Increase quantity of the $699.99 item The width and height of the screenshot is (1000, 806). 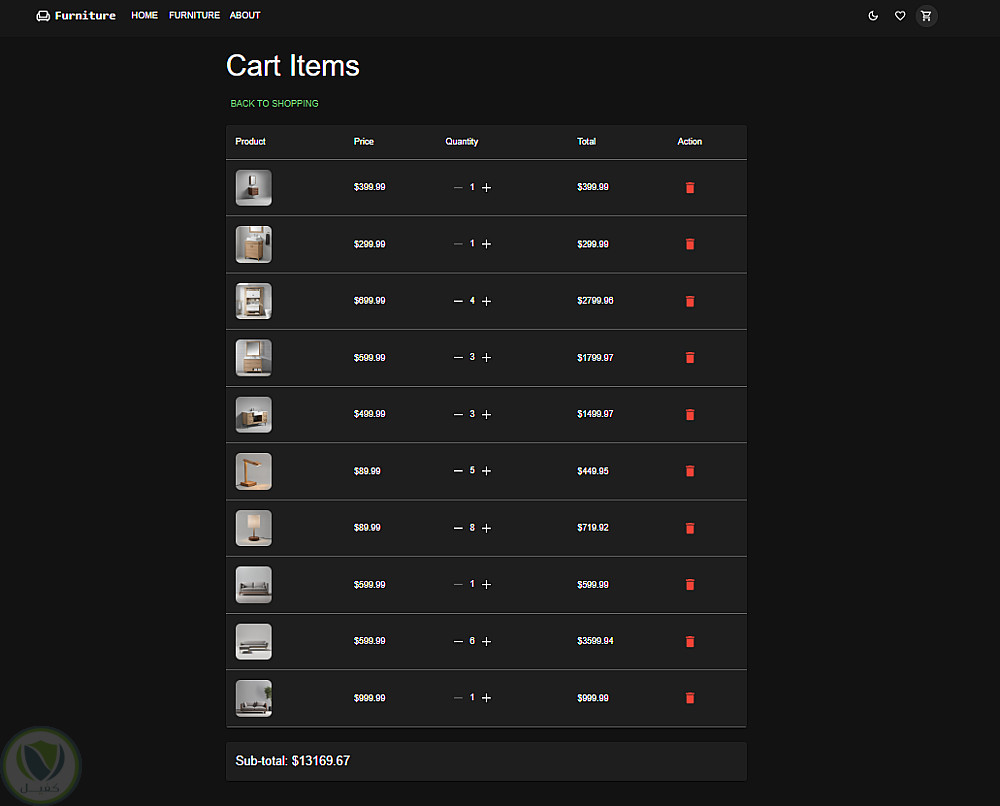click(487, 301)
